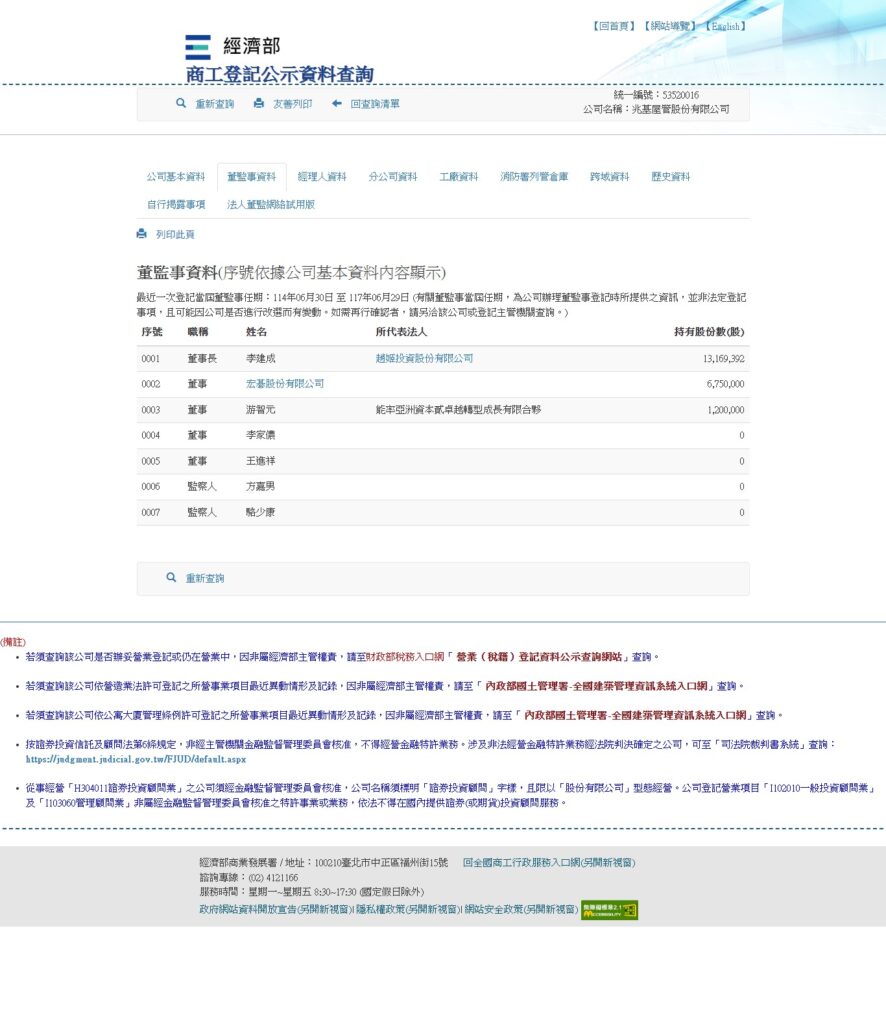Switch the site language via English link
Viewport: 886px width, 1024px height.
coord(725,26)
